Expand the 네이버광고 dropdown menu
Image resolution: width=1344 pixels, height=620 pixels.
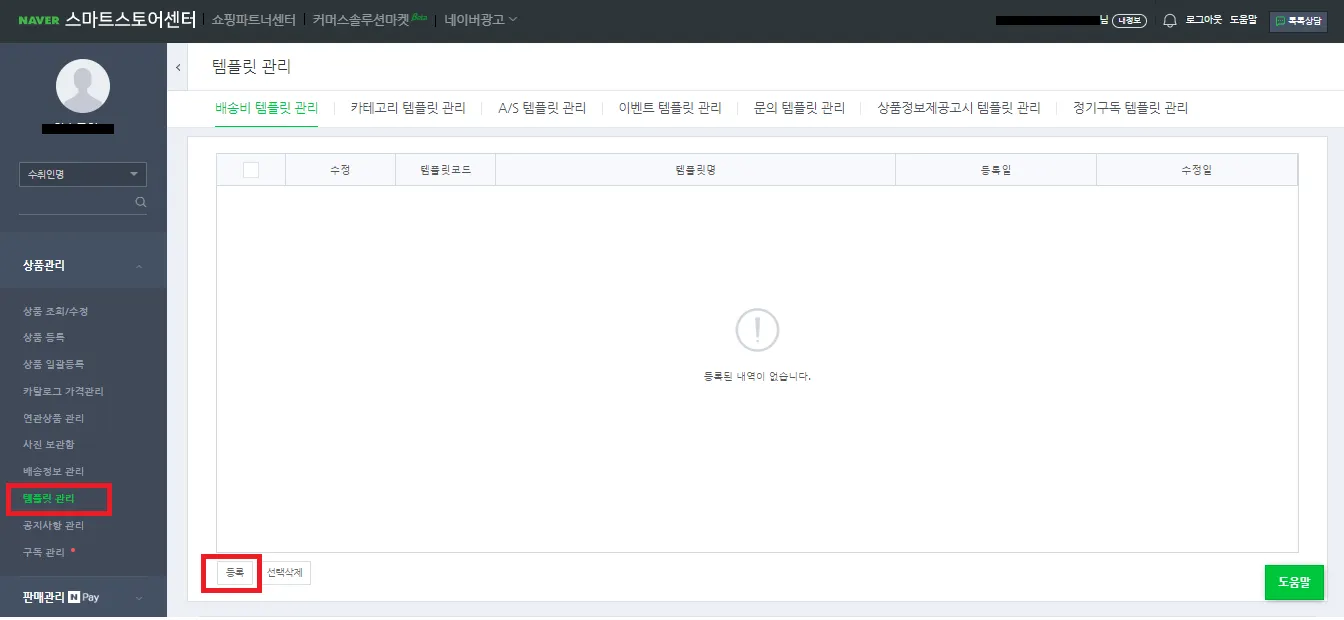481,19
